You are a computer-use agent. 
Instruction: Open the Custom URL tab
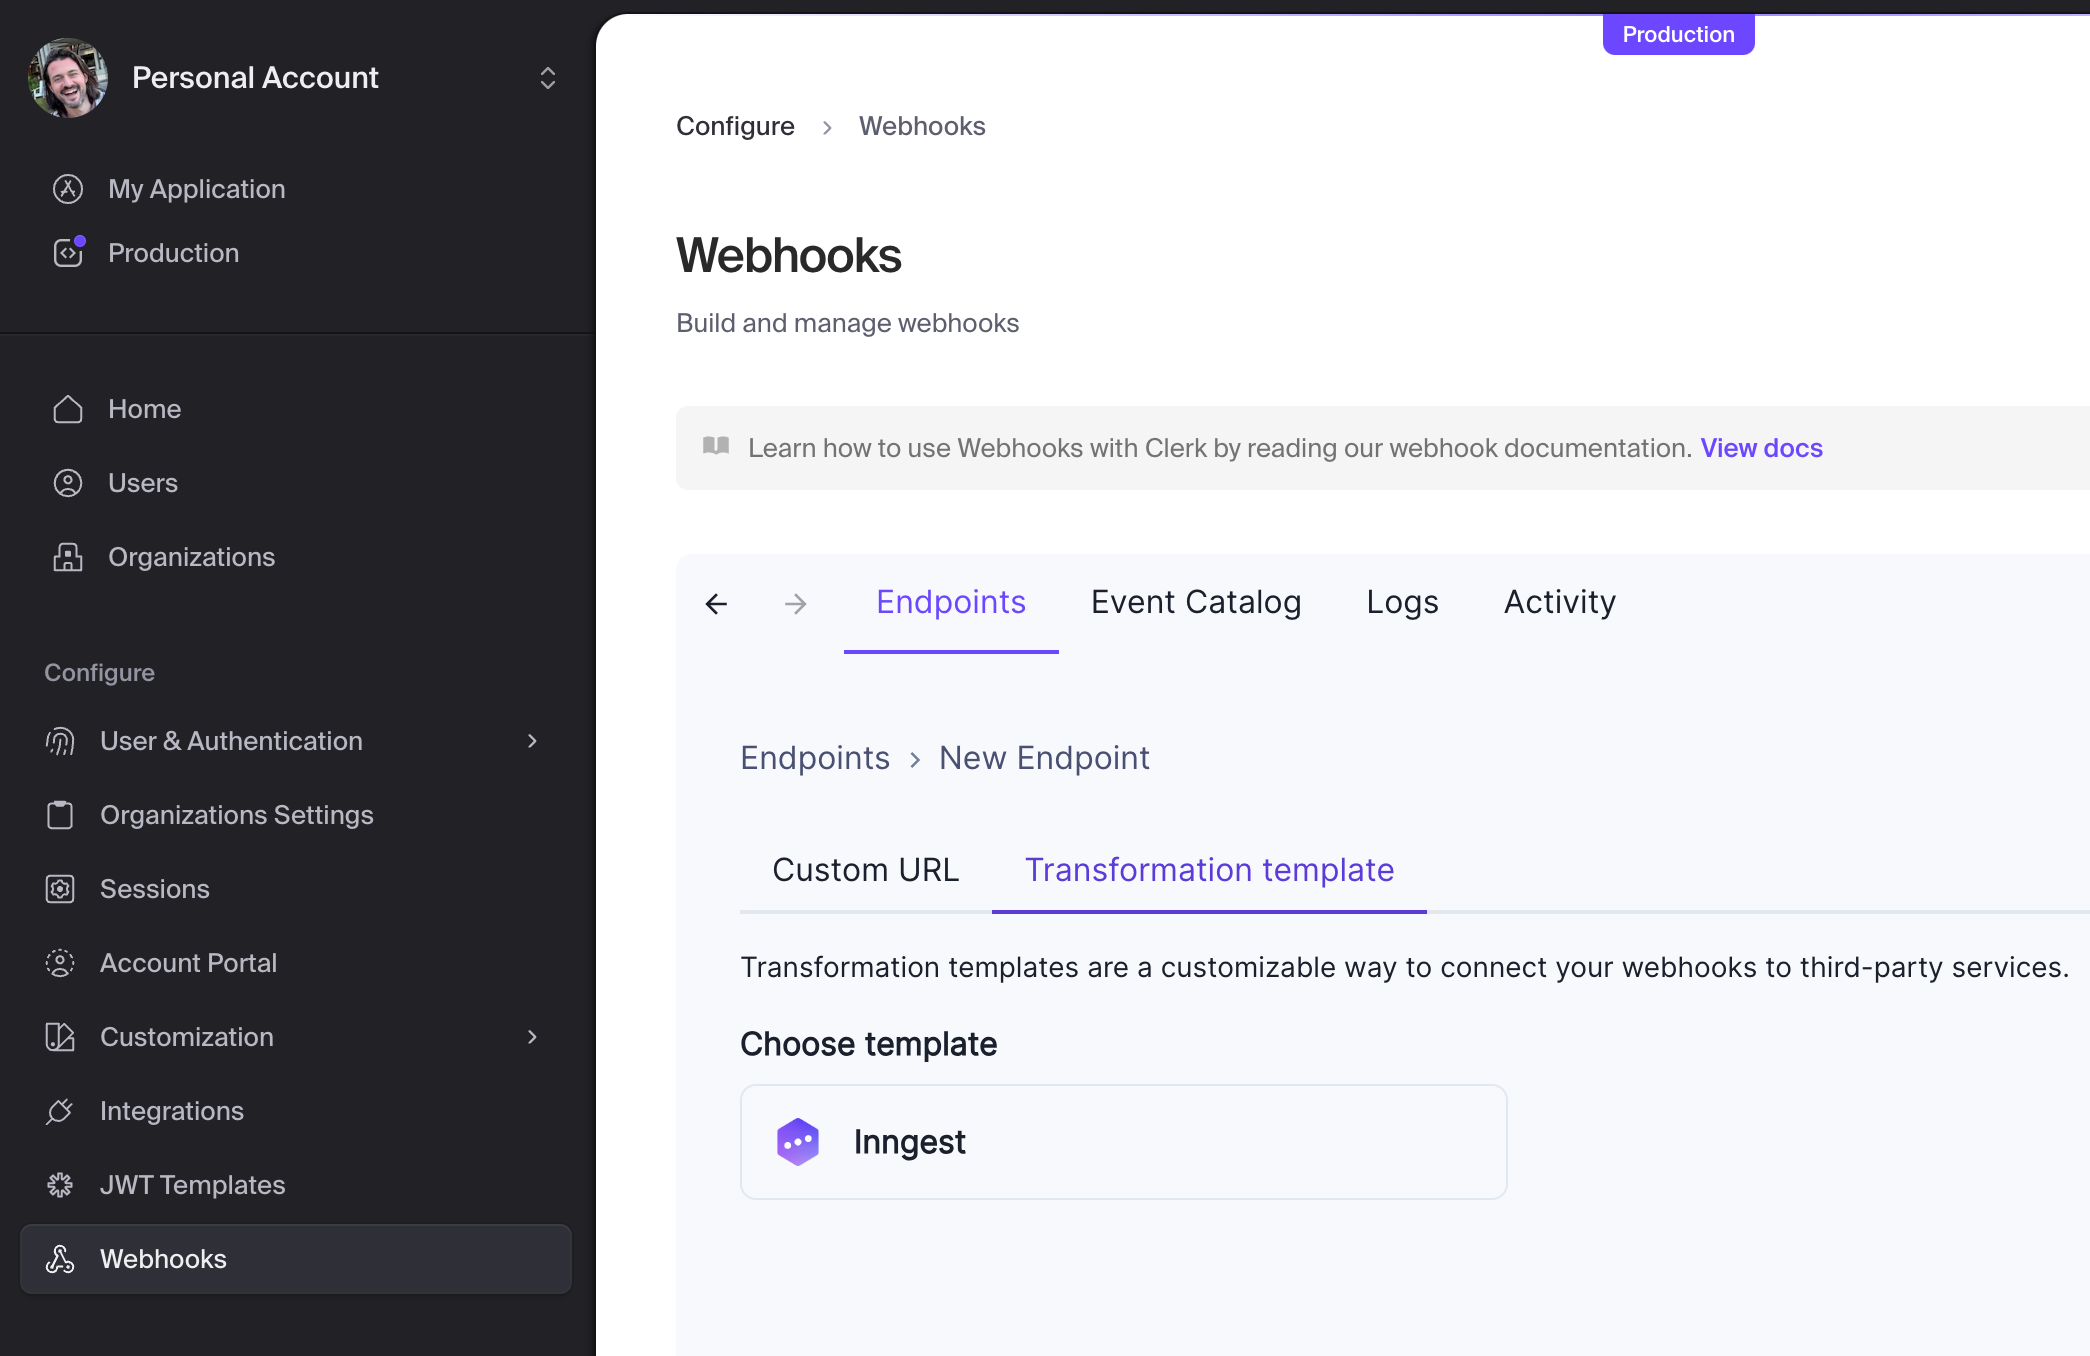864,869
